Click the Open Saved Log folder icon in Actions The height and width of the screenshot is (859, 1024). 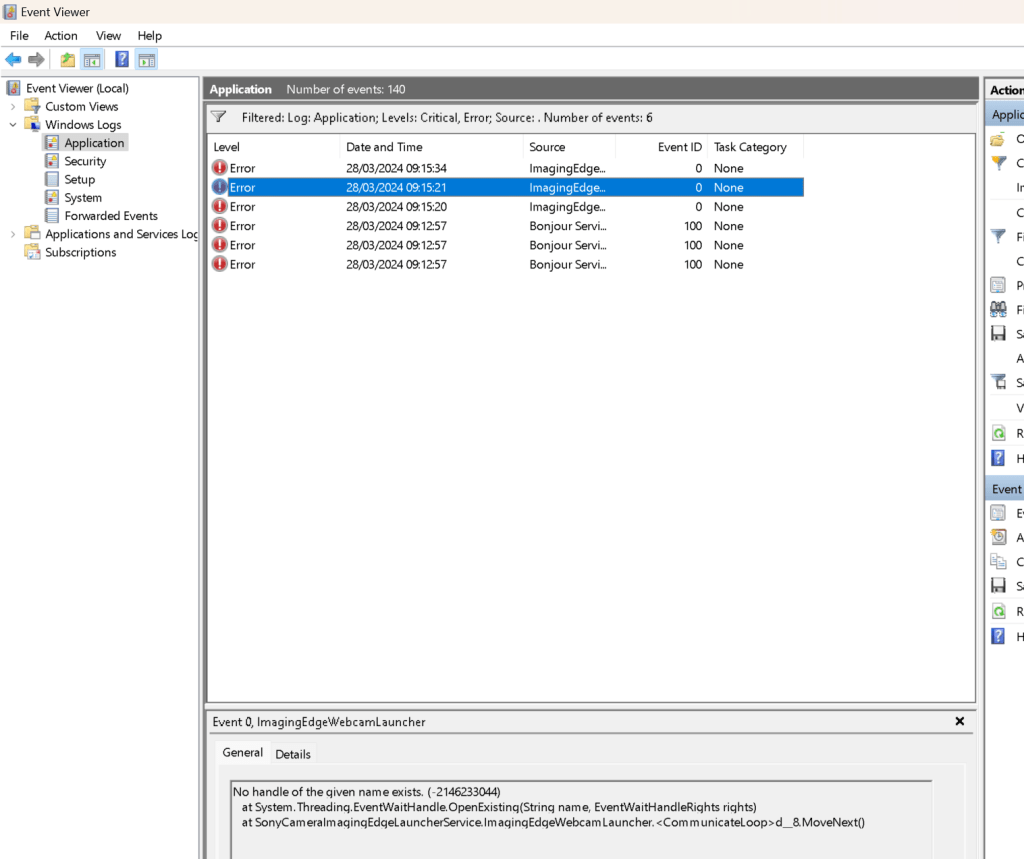pos(997,139)
